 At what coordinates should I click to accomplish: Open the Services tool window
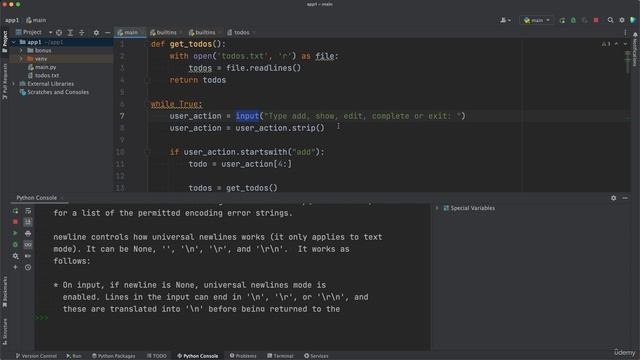[316, 356]
